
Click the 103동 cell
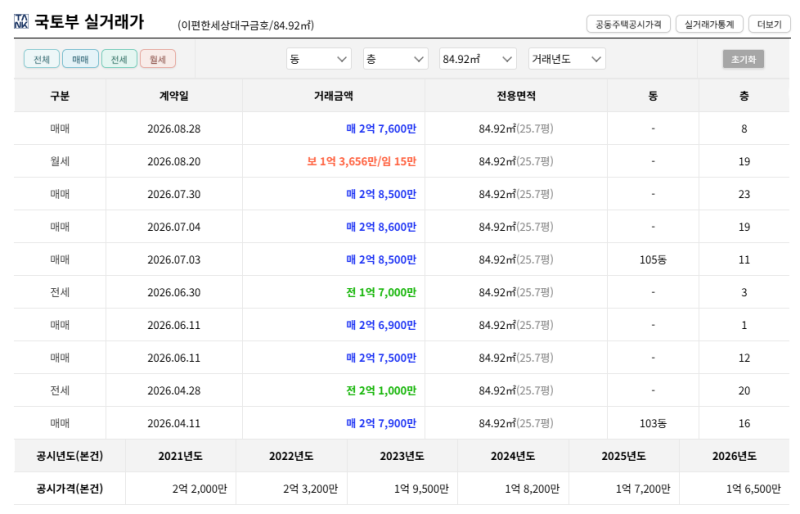coord(653,423)
